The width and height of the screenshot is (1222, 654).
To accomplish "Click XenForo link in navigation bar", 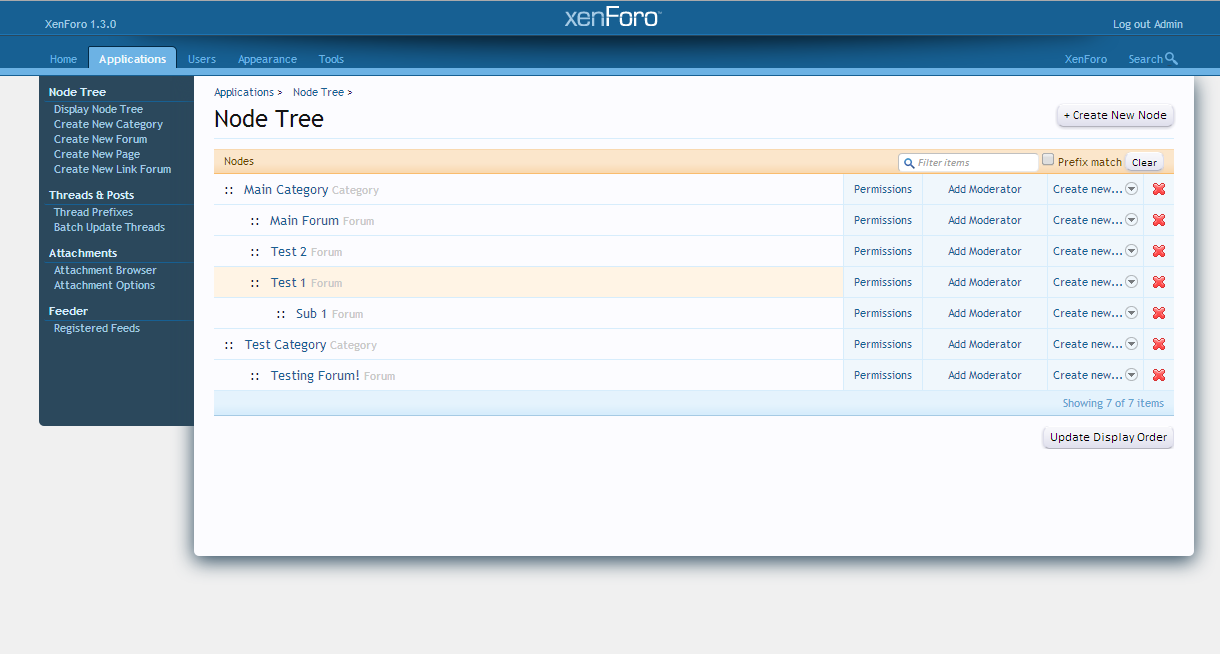I will click(x=1086, y=59).
